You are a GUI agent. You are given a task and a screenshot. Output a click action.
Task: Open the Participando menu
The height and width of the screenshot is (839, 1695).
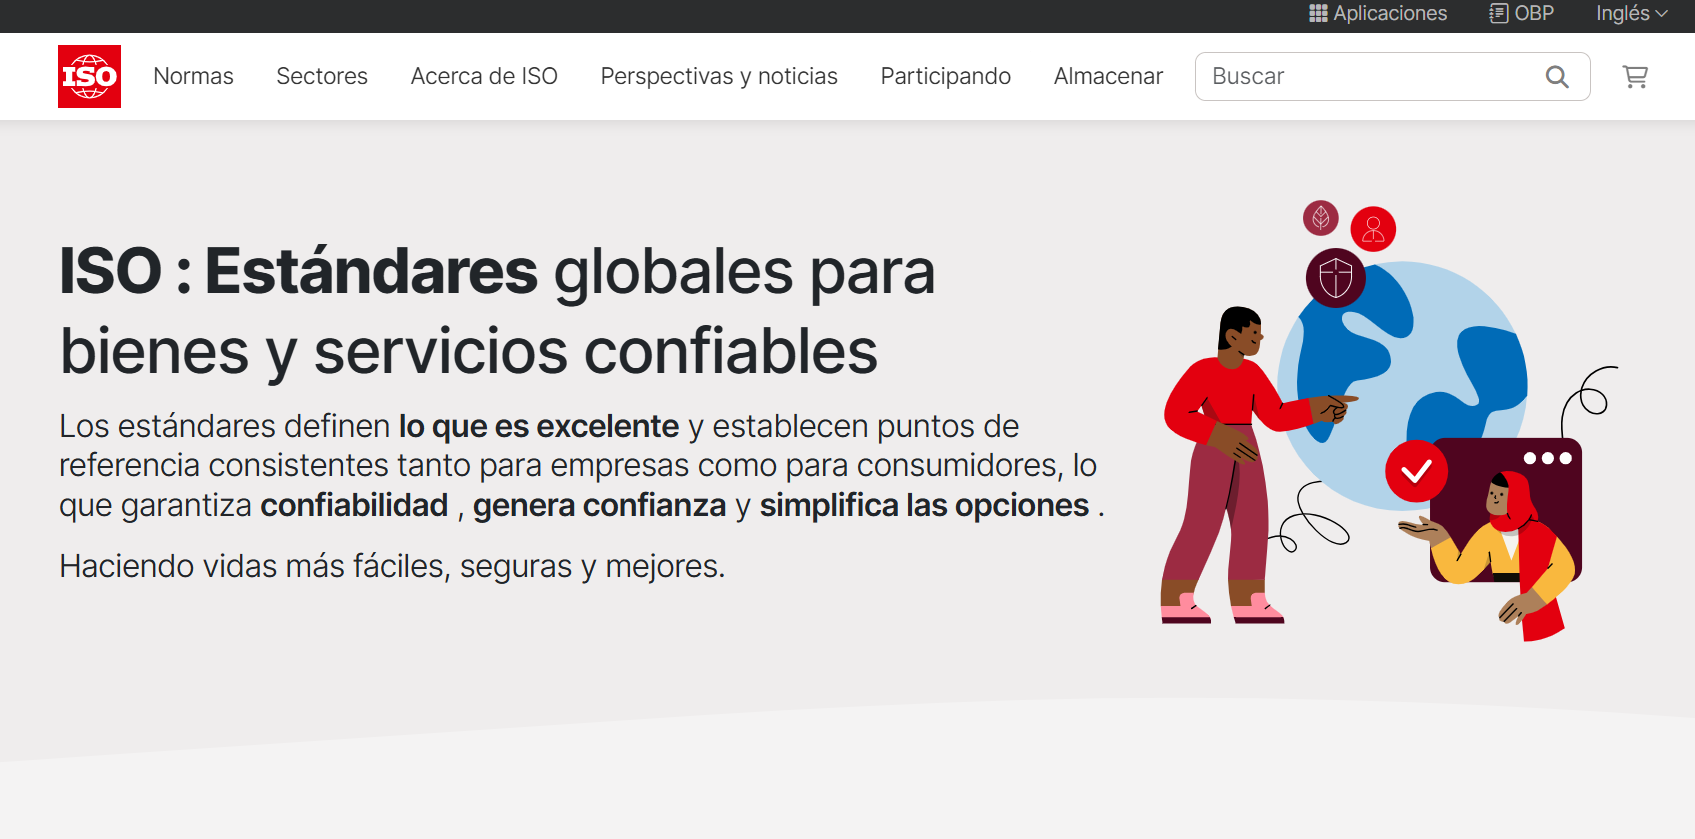pyautogui.click(x=945, y=76)
